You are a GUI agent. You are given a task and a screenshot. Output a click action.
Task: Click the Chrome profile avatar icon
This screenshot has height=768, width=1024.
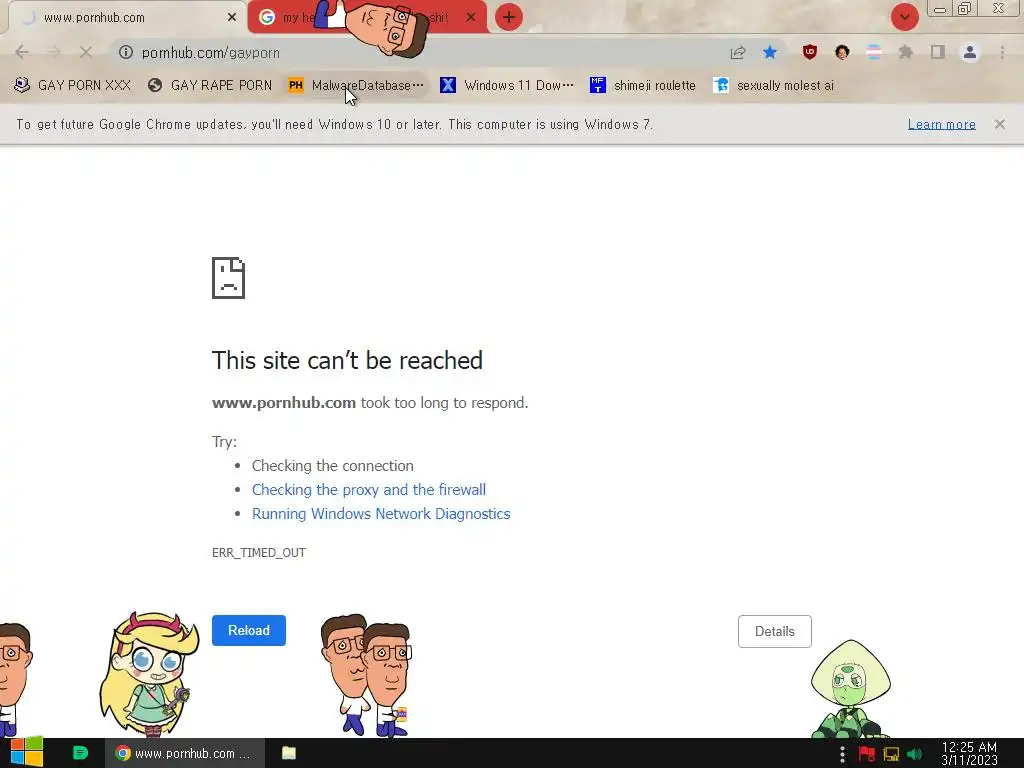[x=970, y=52]
